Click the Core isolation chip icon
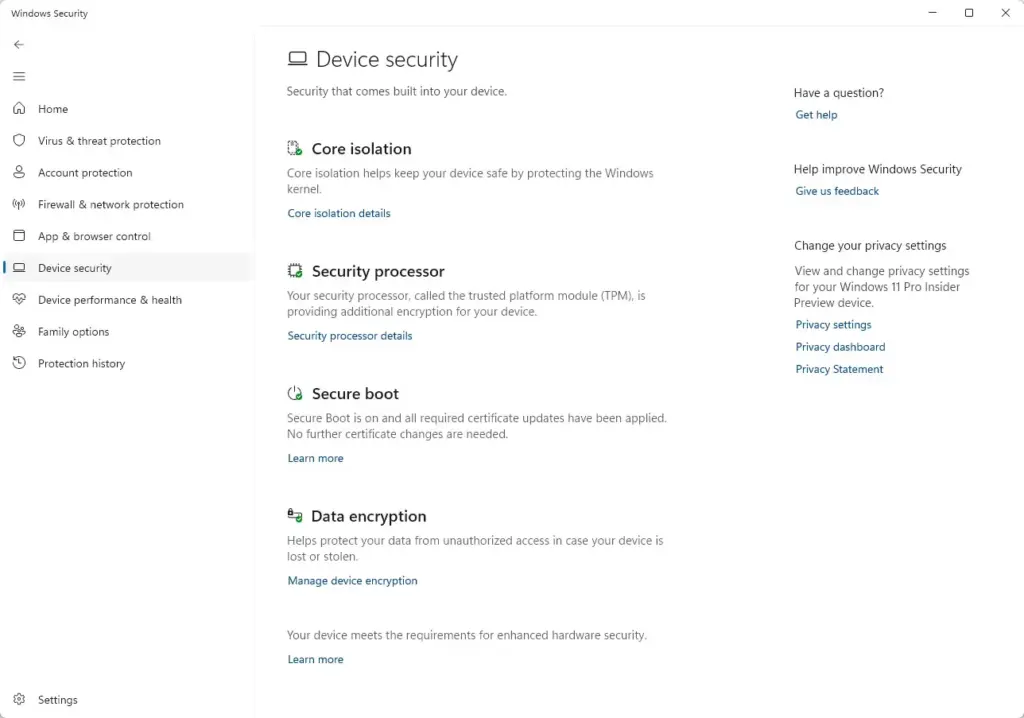The width and height of the screenshot is (1024, 718). click(295, 148)
